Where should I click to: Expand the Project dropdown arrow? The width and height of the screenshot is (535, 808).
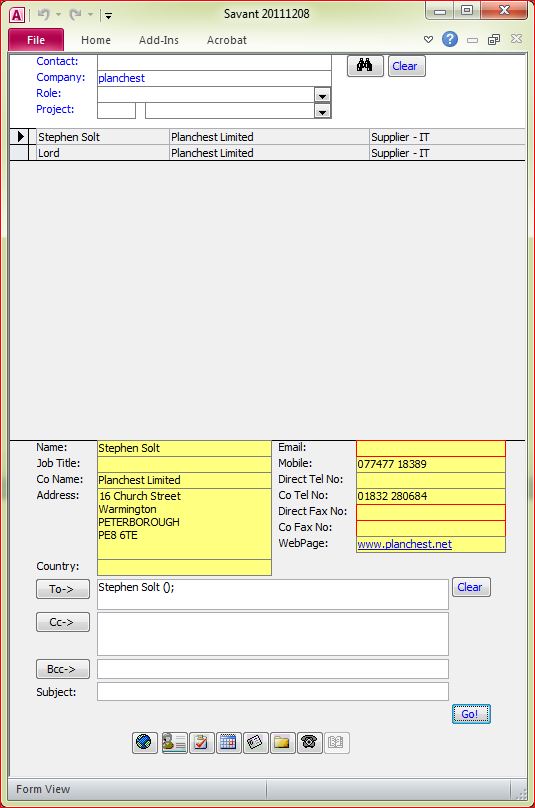(322, 111)
